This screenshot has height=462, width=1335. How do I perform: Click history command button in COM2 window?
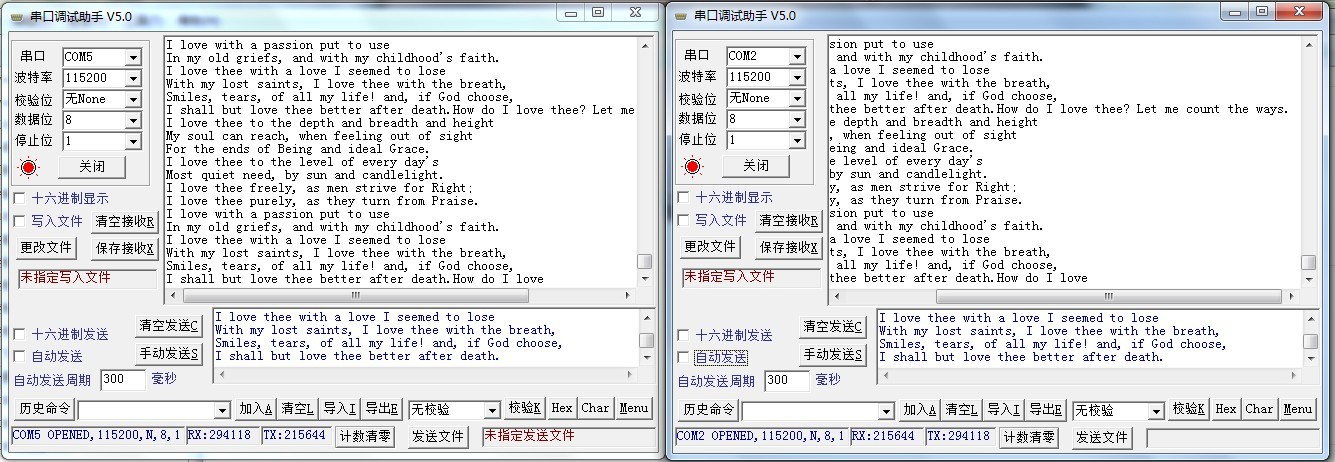(709, 410)
